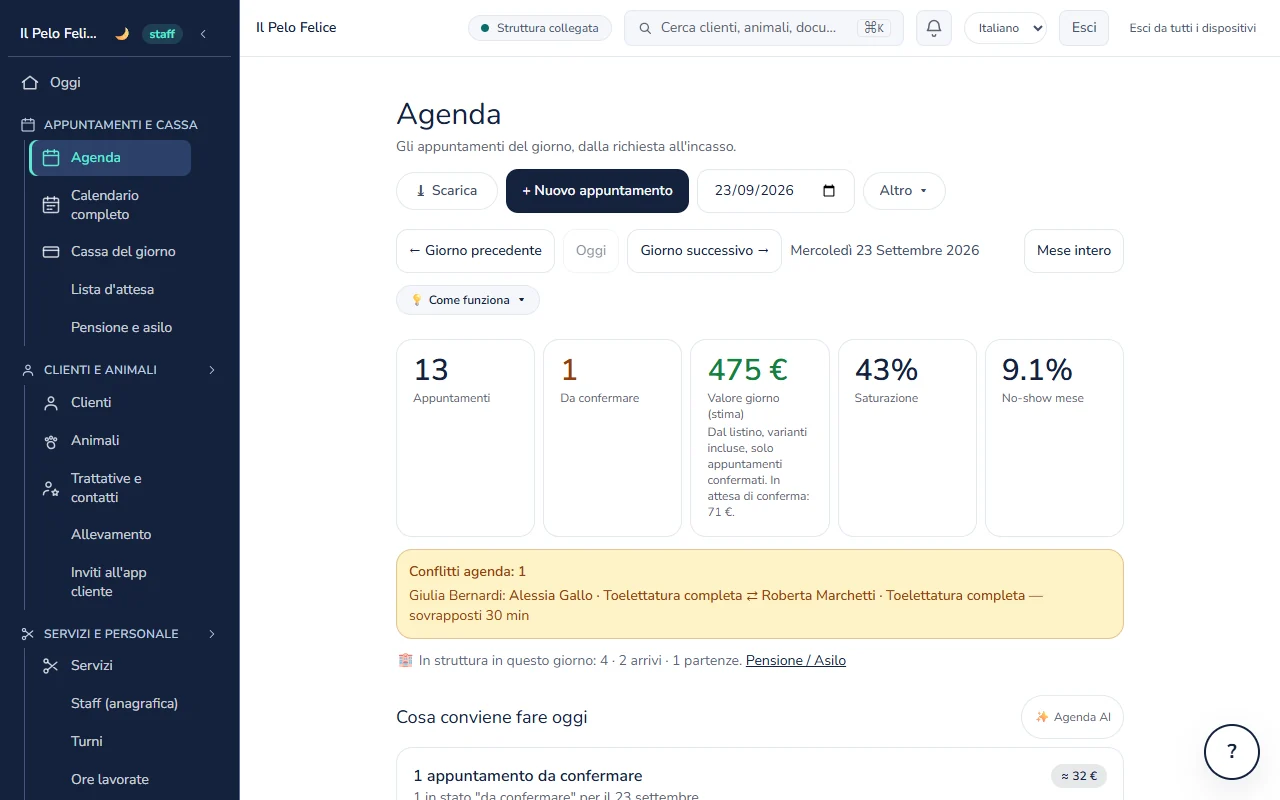Click the Conflitti agenda: 1 warning
The image size is (1280, 800).
pyautogui.click(x=760, y=594)
